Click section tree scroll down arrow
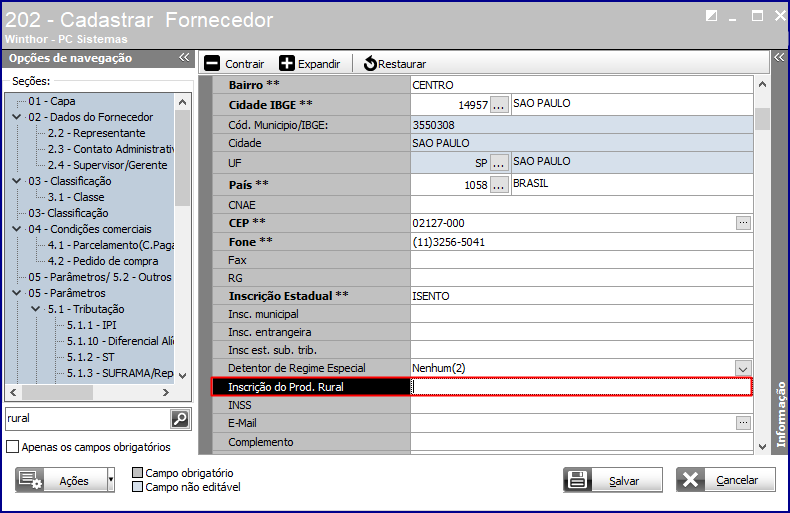790x513 pixels. [182, 375]
